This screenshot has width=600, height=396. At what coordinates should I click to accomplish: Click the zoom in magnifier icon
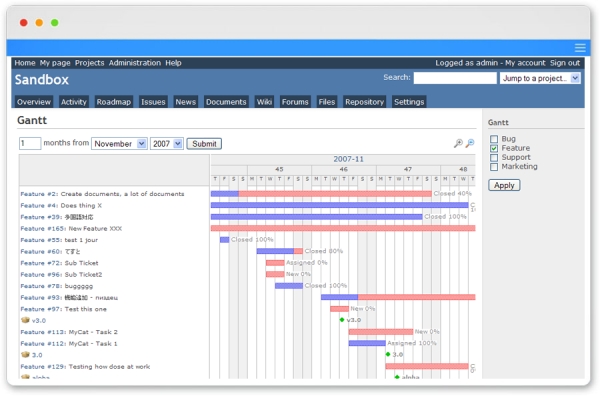point(458,143)
